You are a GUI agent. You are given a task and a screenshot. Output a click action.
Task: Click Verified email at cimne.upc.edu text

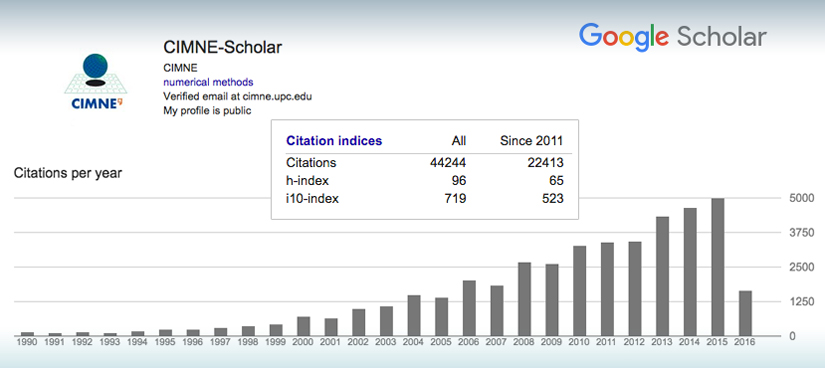tap(238, 96)
